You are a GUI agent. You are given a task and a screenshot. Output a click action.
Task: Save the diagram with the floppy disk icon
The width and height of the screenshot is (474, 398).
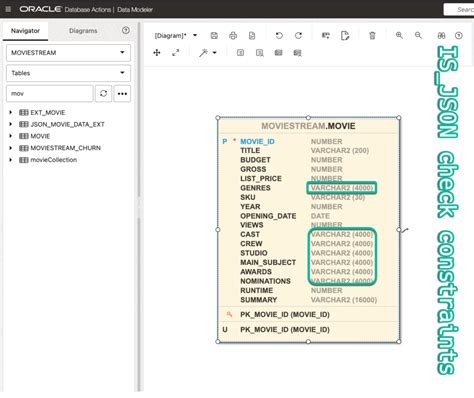pyautogui.click(x=214, y=35)
